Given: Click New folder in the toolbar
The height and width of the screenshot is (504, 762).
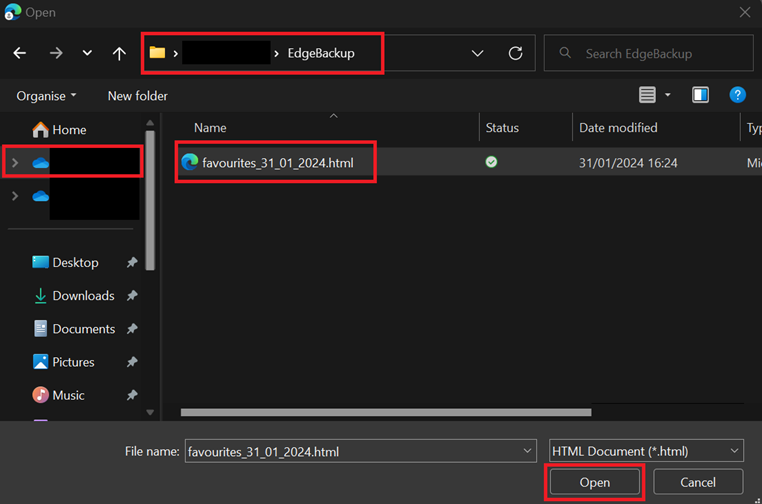Looking at the screenshot, I should click(x=137, y=96).
